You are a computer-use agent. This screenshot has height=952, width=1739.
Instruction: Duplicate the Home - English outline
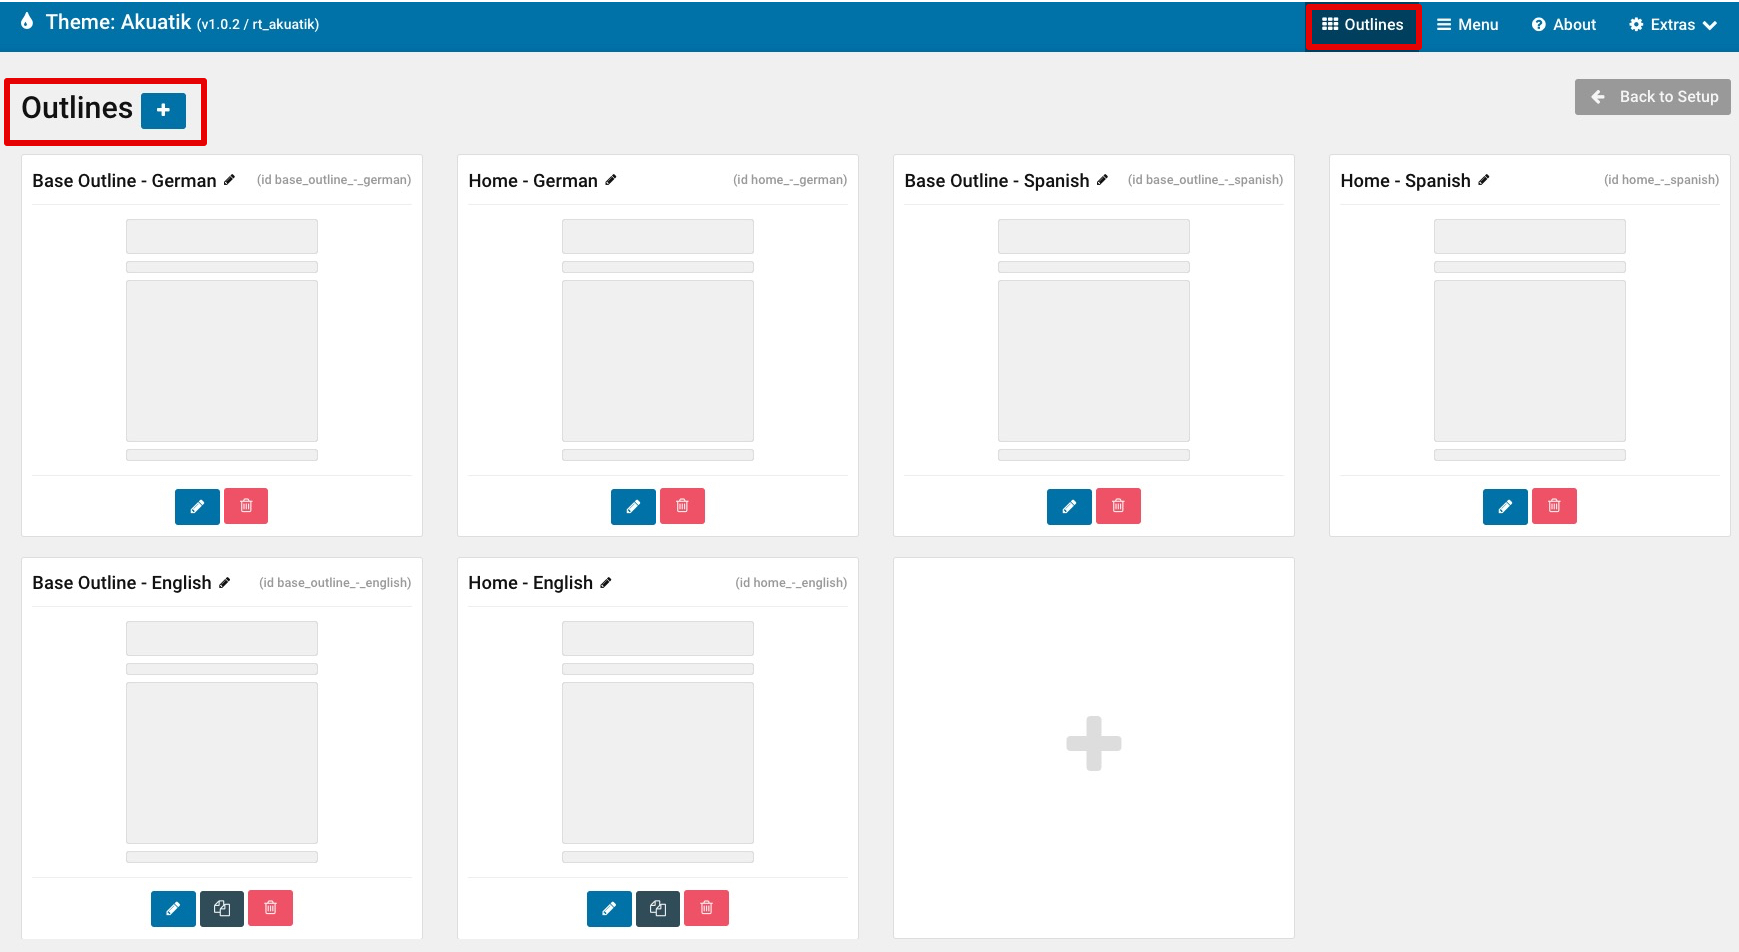(x=658, y=908)
